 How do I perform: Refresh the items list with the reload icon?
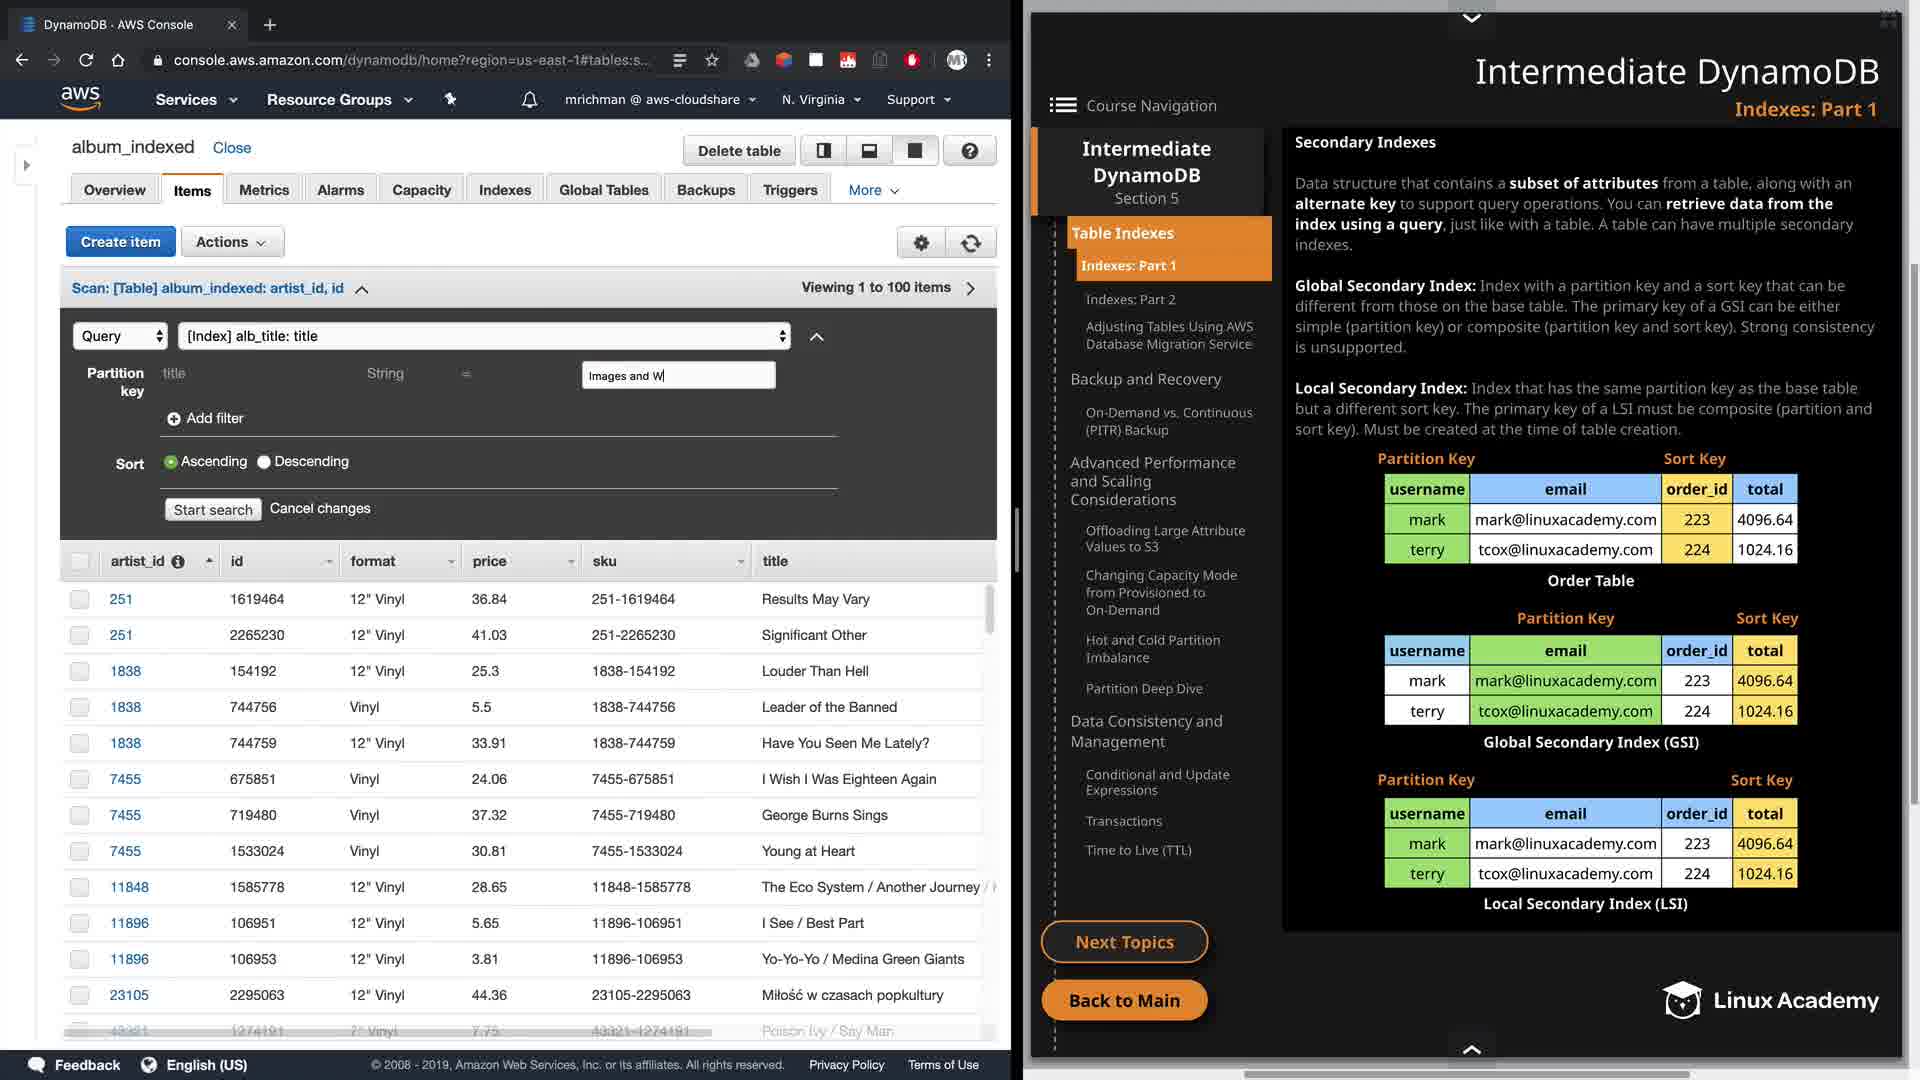970,243
